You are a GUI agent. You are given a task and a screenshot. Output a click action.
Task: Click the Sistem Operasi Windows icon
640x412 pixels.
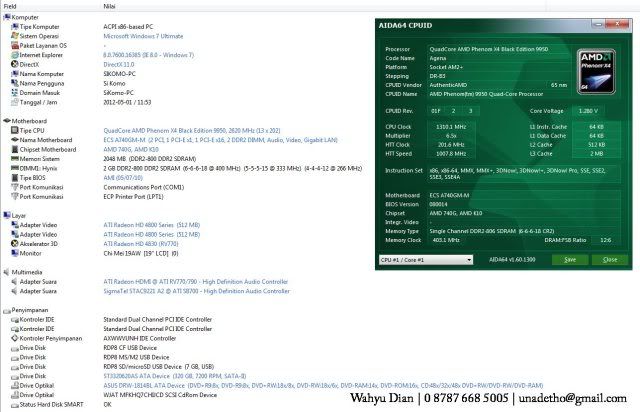click(x=15, y=36)
